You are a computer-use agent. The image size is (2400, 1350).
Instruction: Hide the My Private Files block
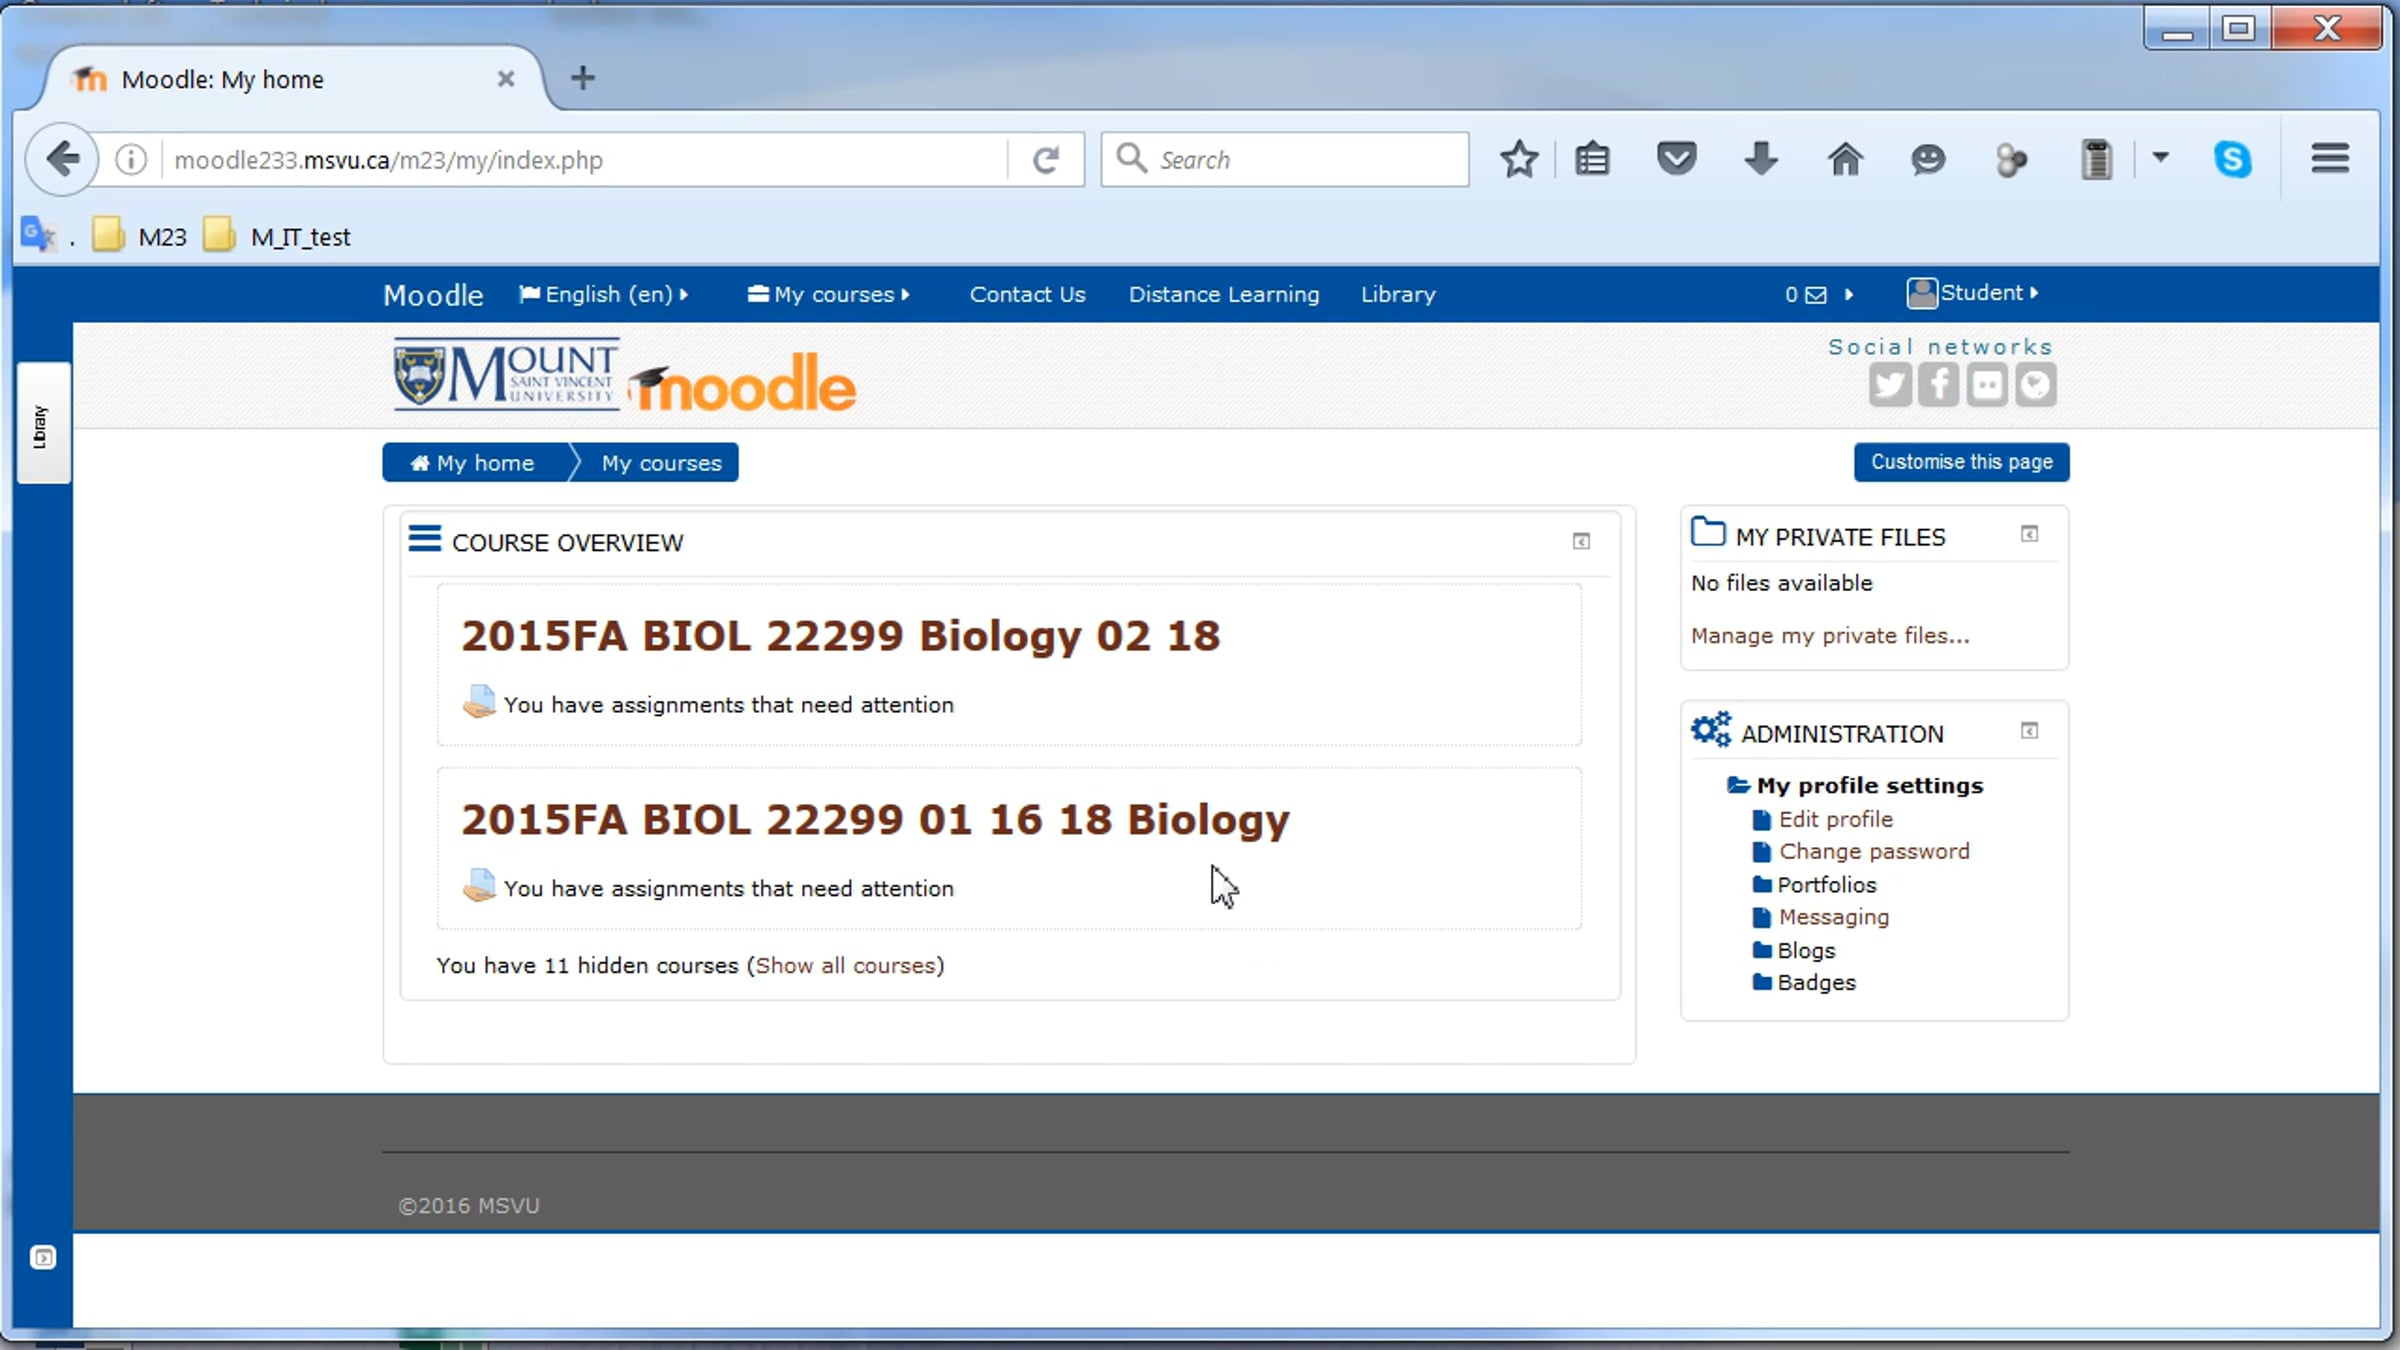point(2029,534)
